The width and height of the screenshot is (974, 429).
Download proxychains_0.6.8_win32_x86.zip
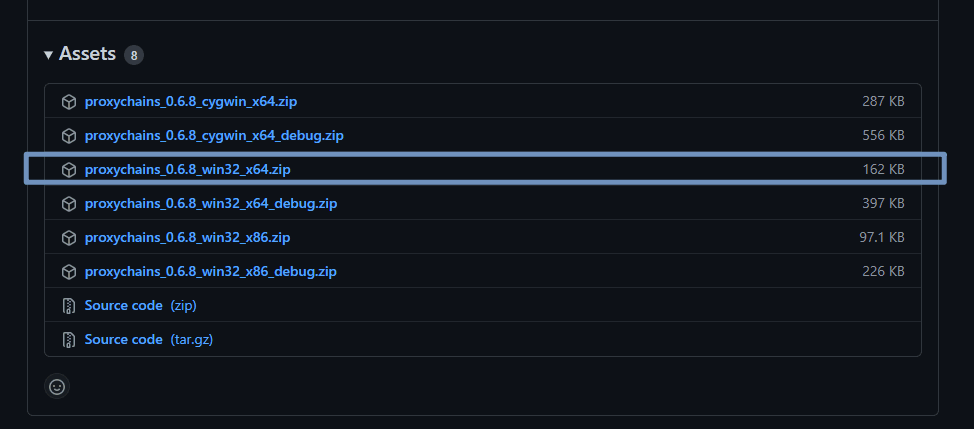[187, 238]
